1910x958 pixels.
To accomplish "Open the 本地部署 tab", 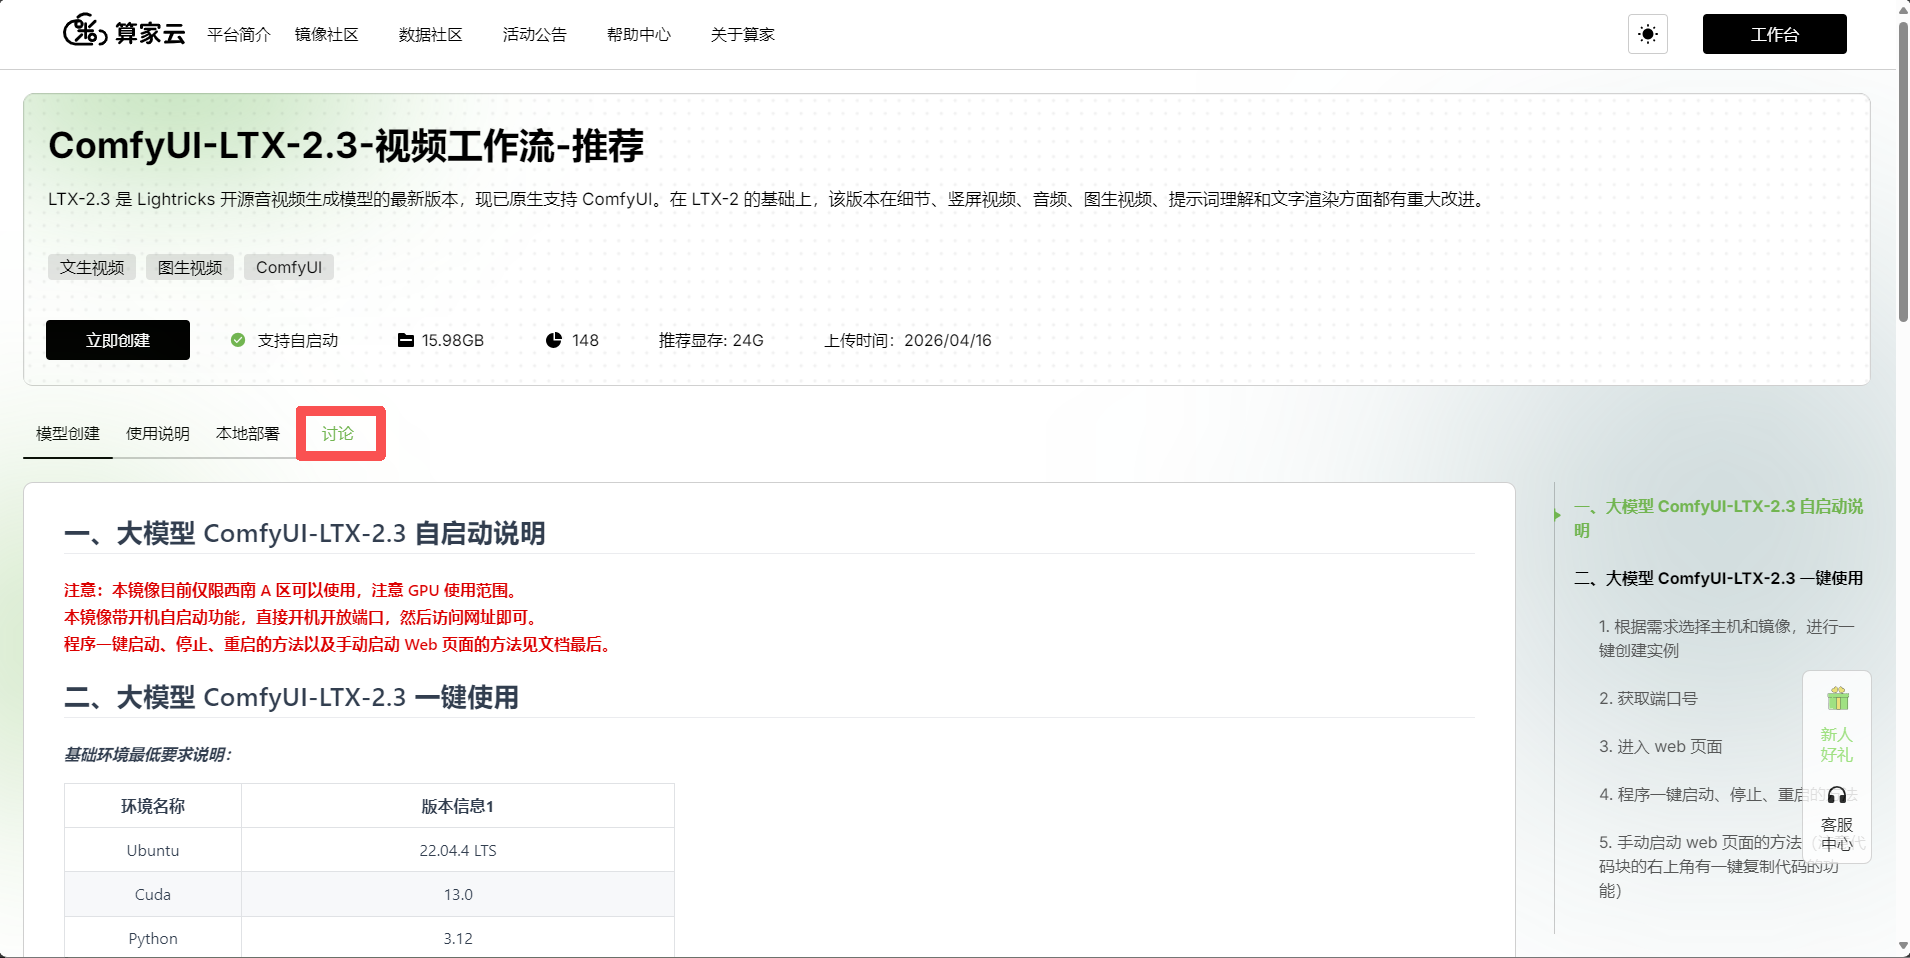I will pyautogui.click(x=248, y=433).
